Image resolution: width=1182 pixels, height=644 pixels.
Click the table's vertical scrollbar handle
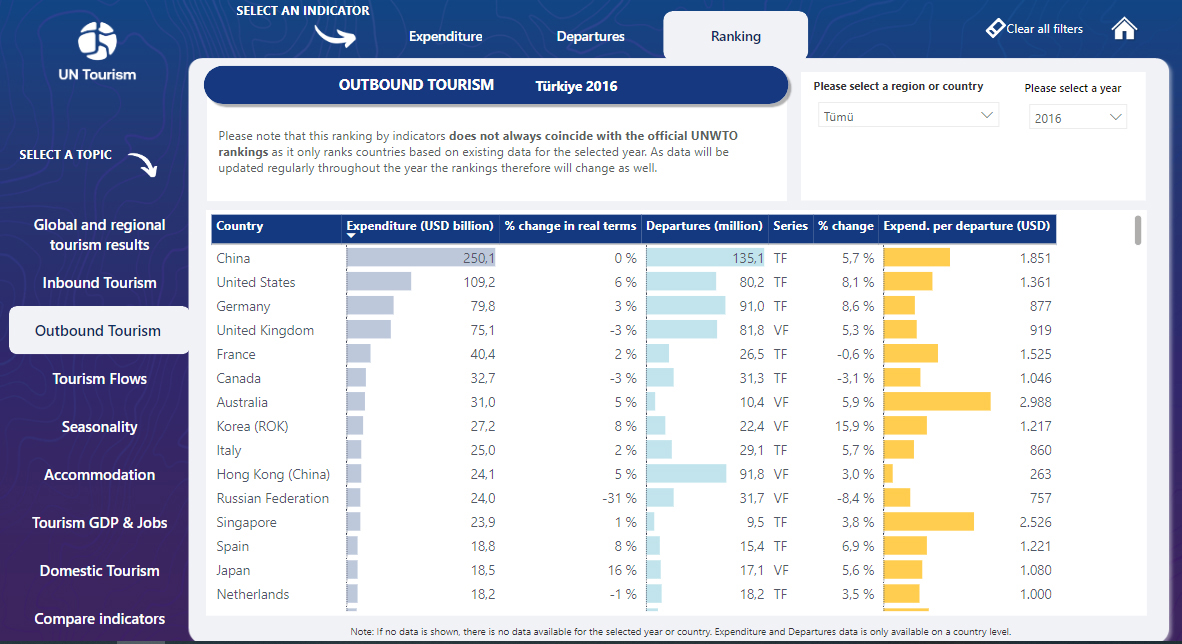point(1138,230)
